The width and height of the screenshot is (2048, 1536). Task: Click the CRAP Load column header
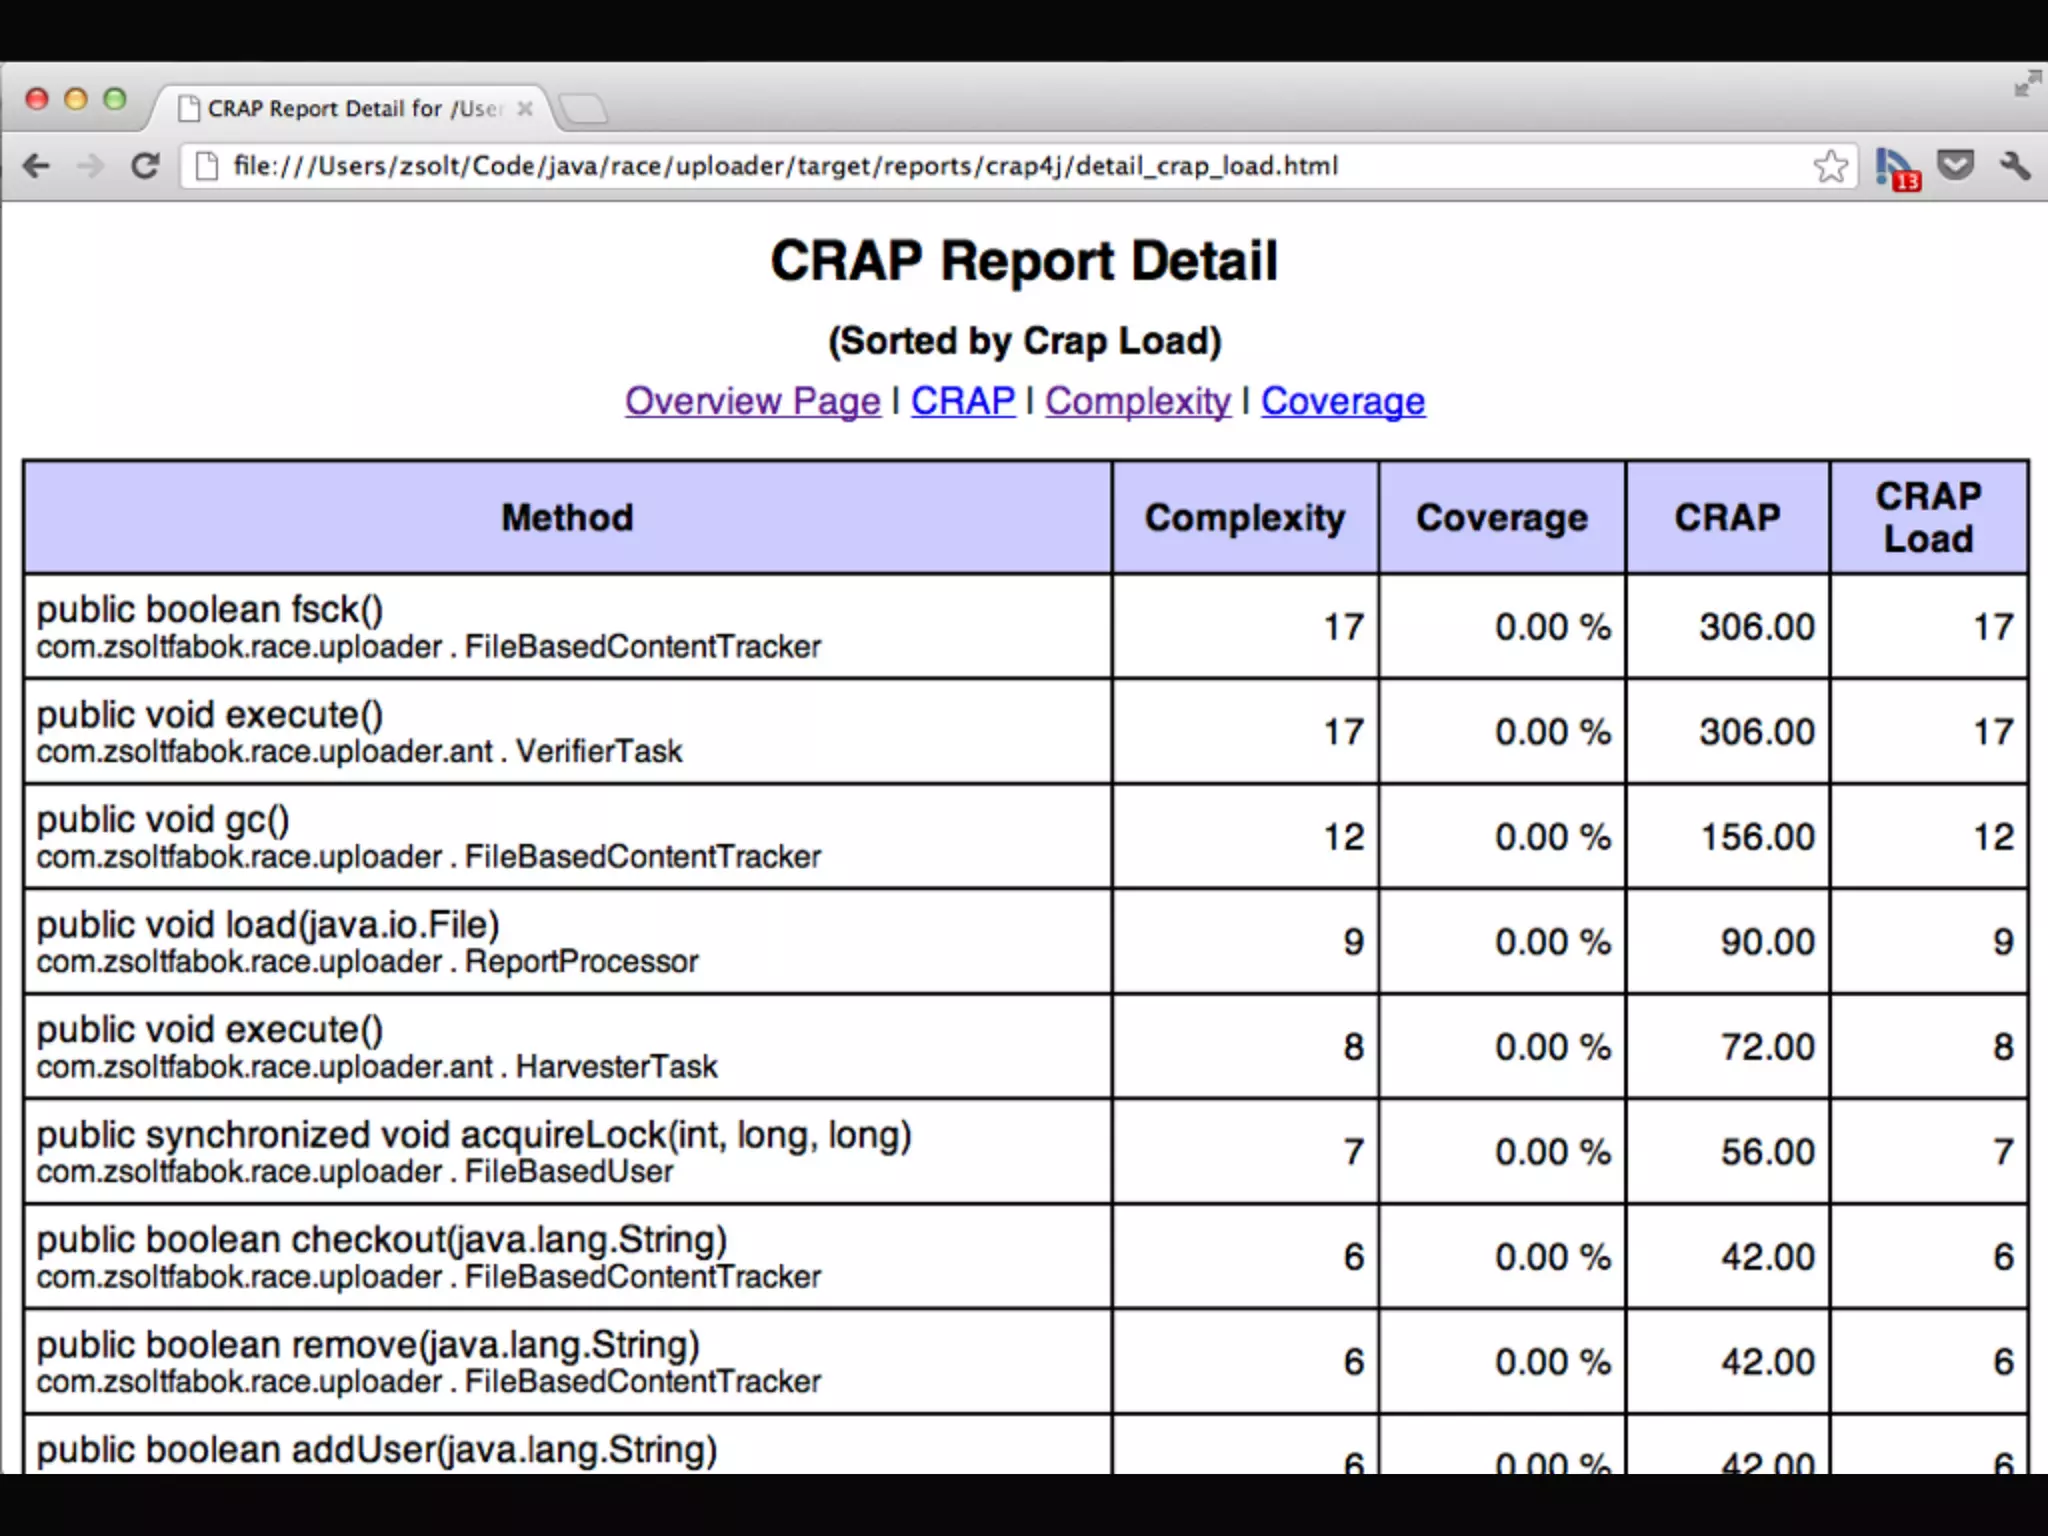[x=1928, y=518]
